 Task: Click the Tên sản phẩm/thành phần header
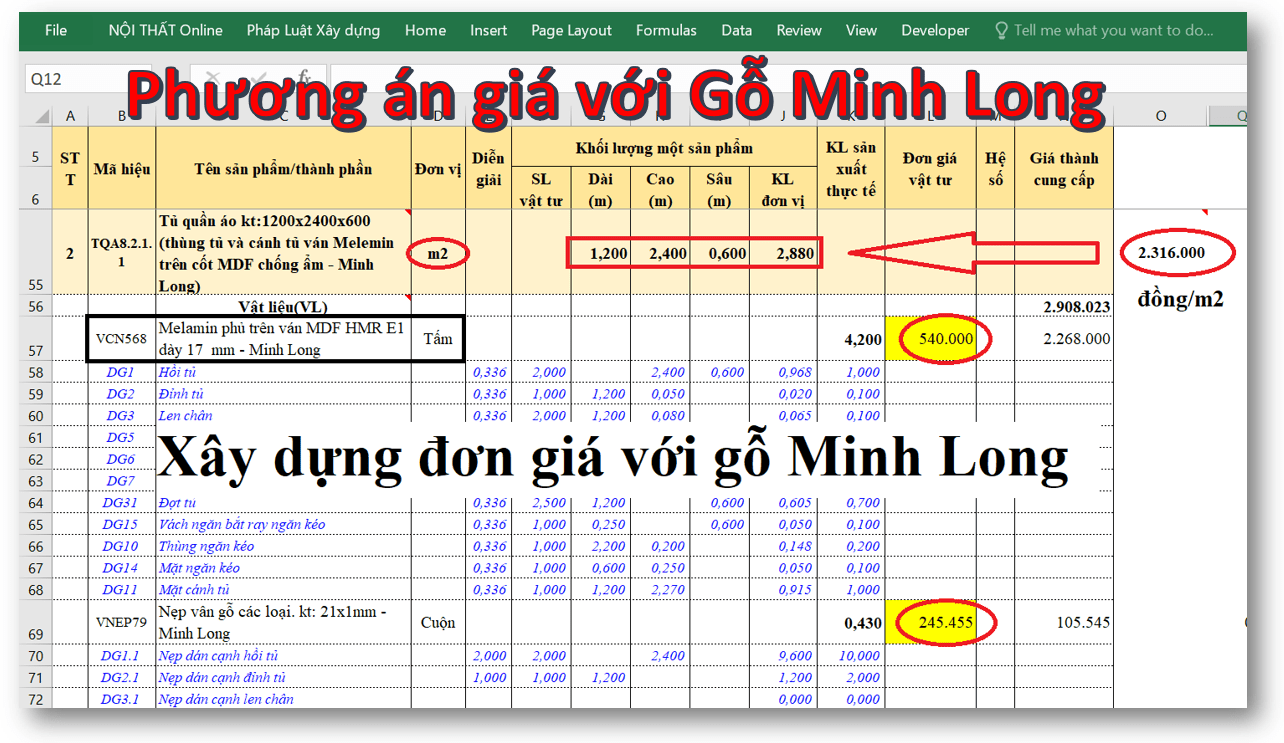[283, 168]
